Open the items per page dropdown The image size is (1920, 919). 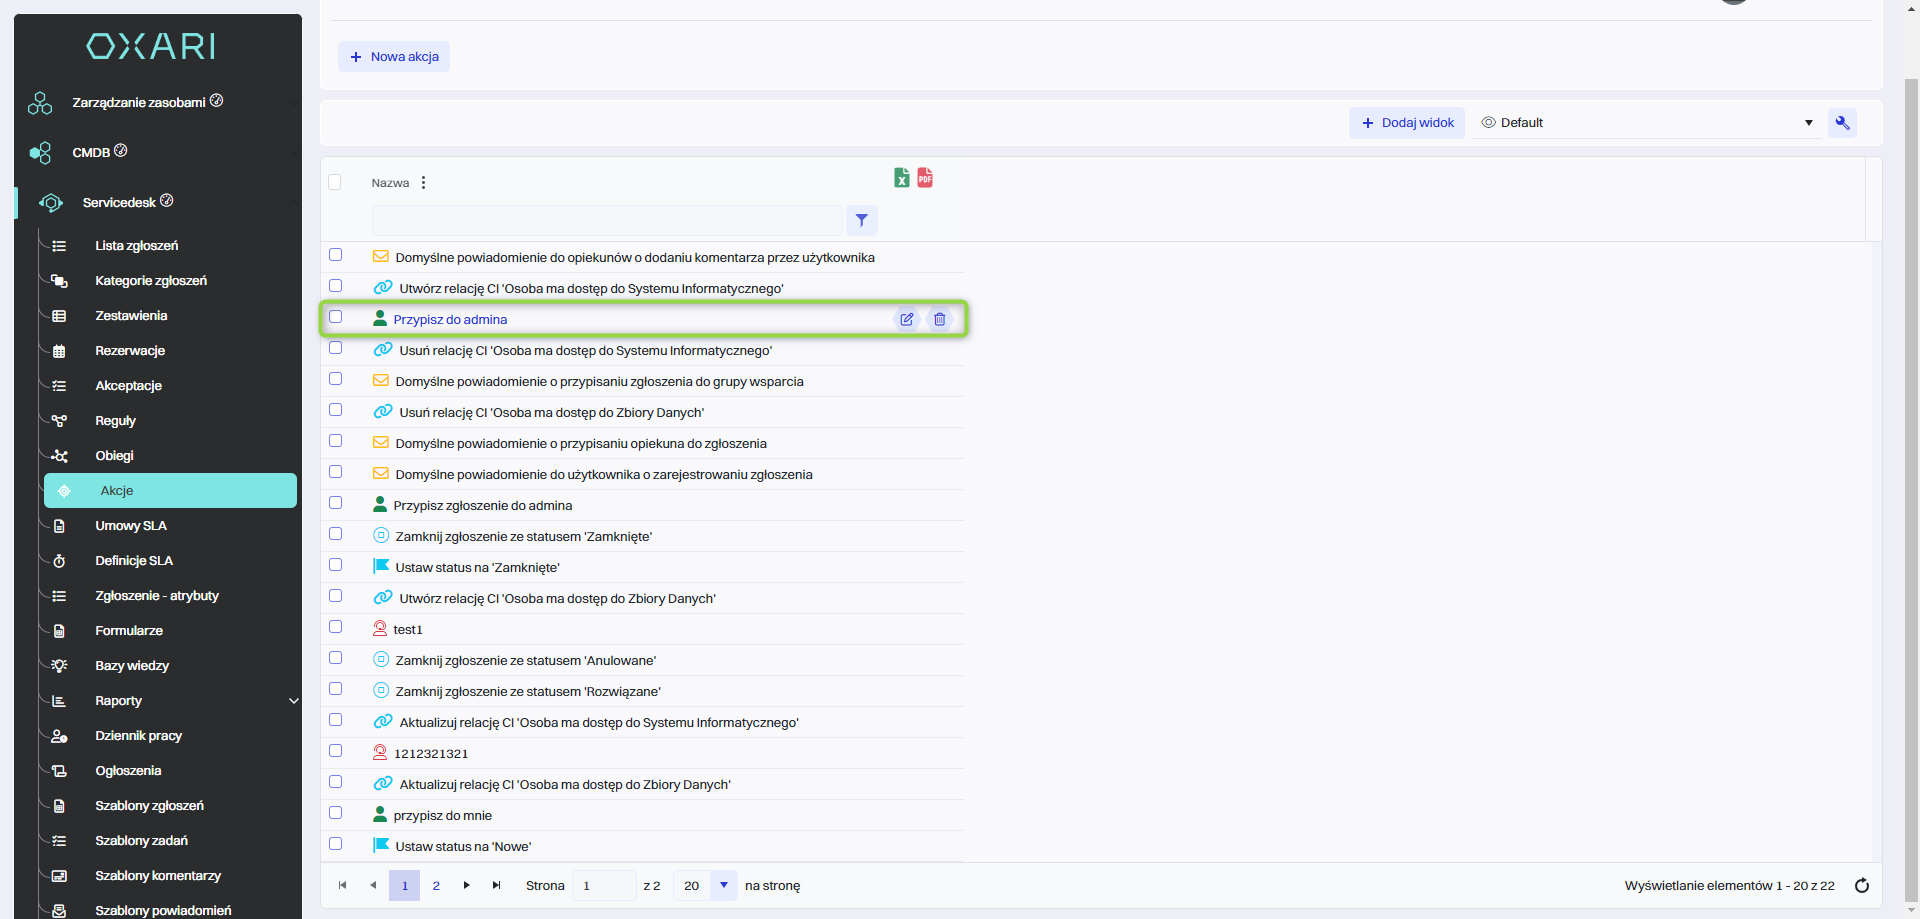(723, 886)
